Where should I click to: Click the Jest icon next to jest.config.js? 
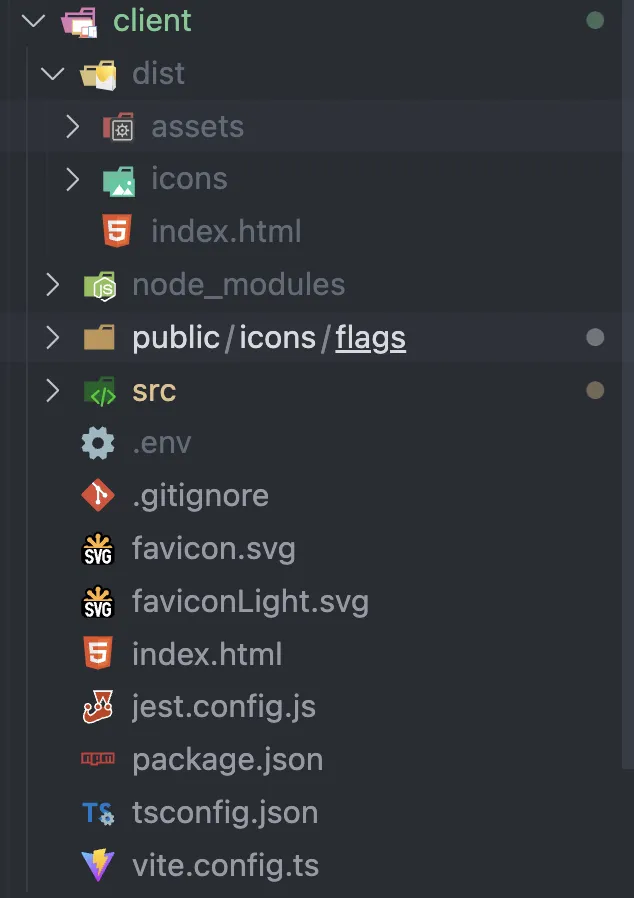coord(98,707)
